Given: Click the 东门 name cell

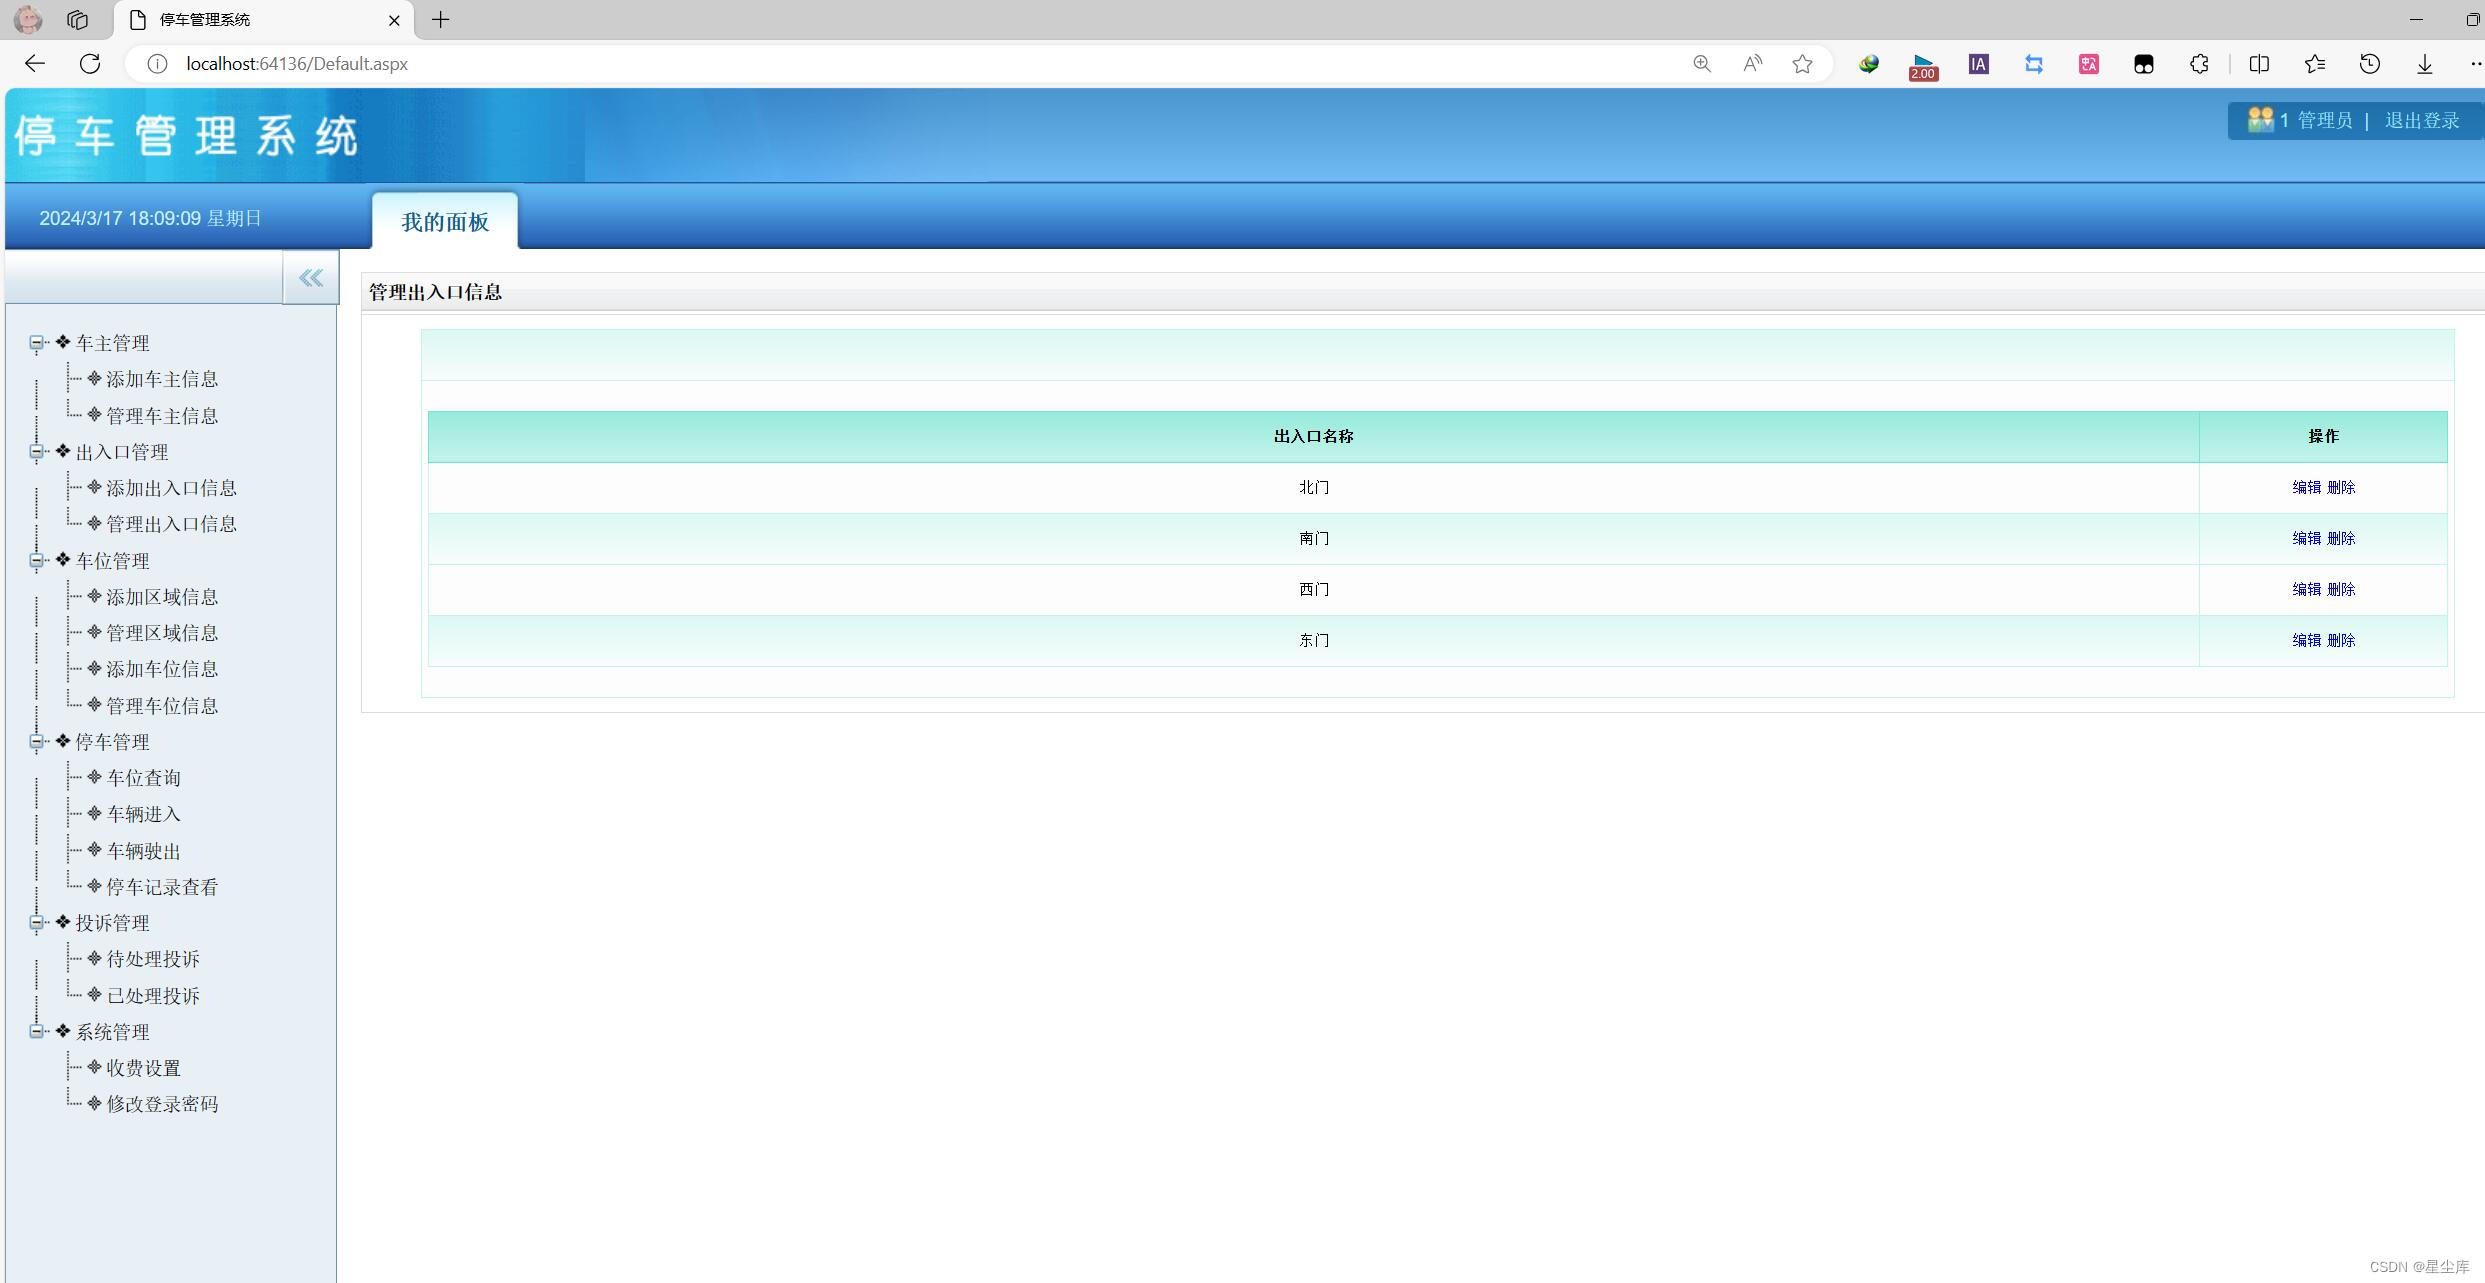Looking at the screenshot, I should point(1313,640).
